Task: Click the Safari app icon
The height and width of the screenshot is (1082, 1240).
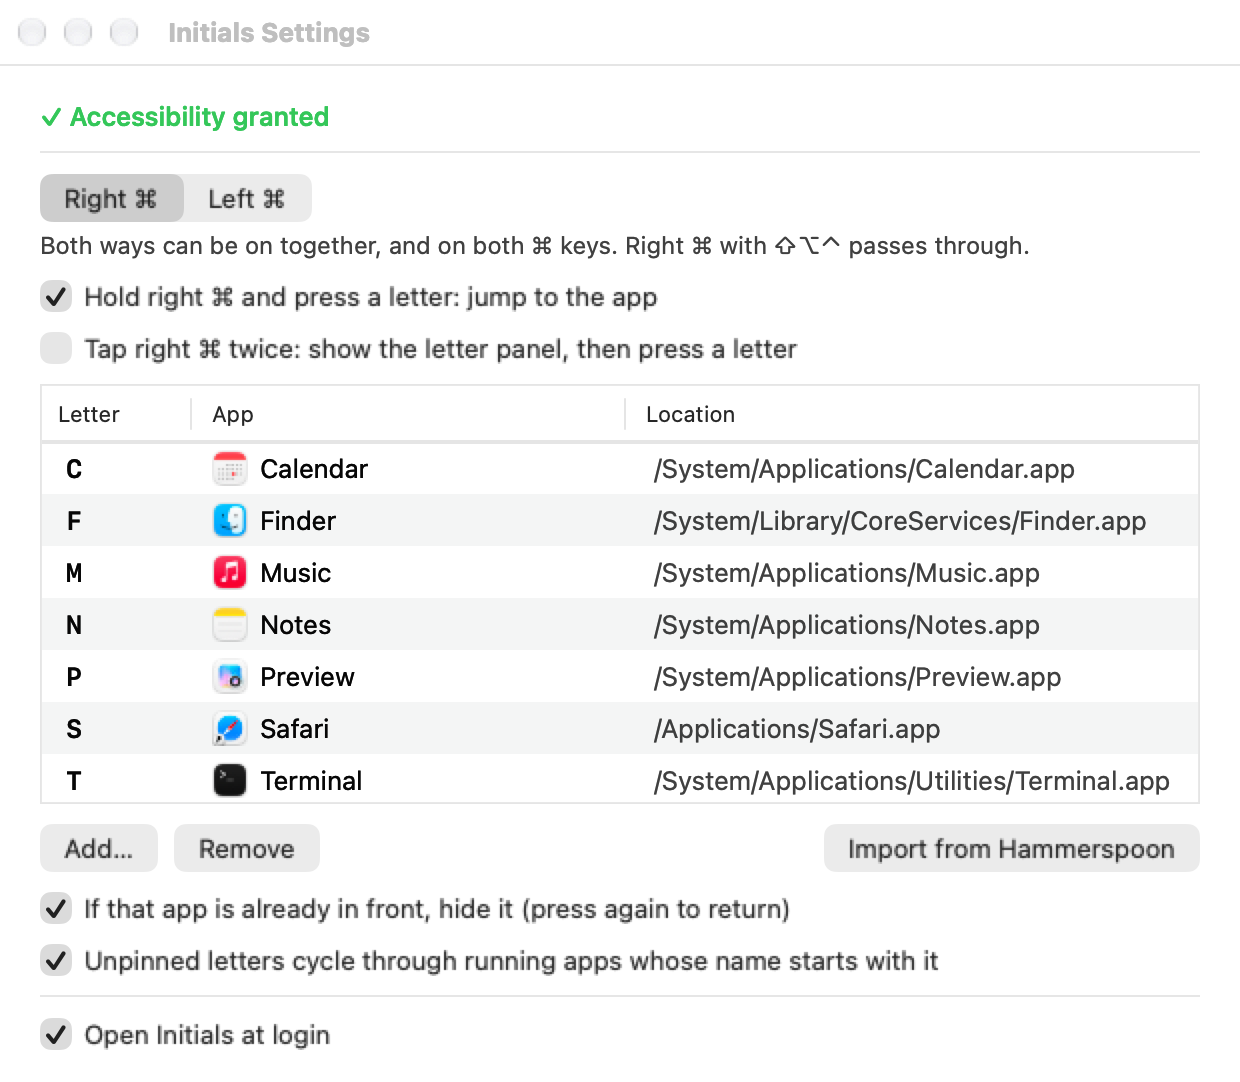Action: point(230,729)
